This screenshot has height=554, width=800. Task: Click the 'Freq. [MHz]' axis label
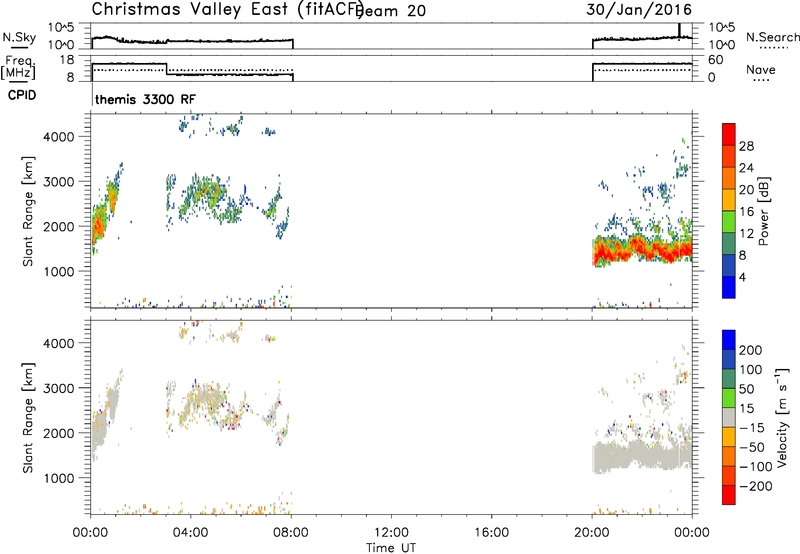click(x=20, y=68)
